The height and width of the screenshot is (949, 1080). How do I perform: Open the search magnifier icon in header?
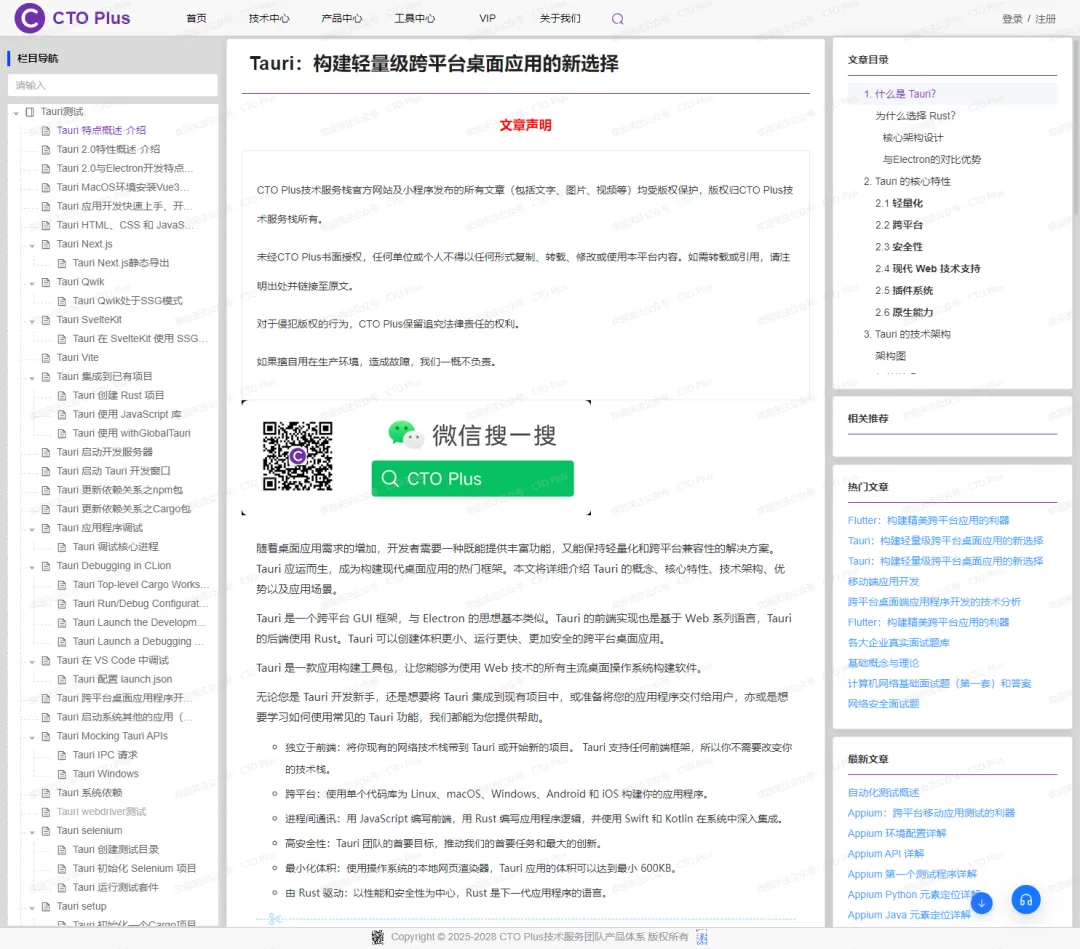(x=618, y=19)
